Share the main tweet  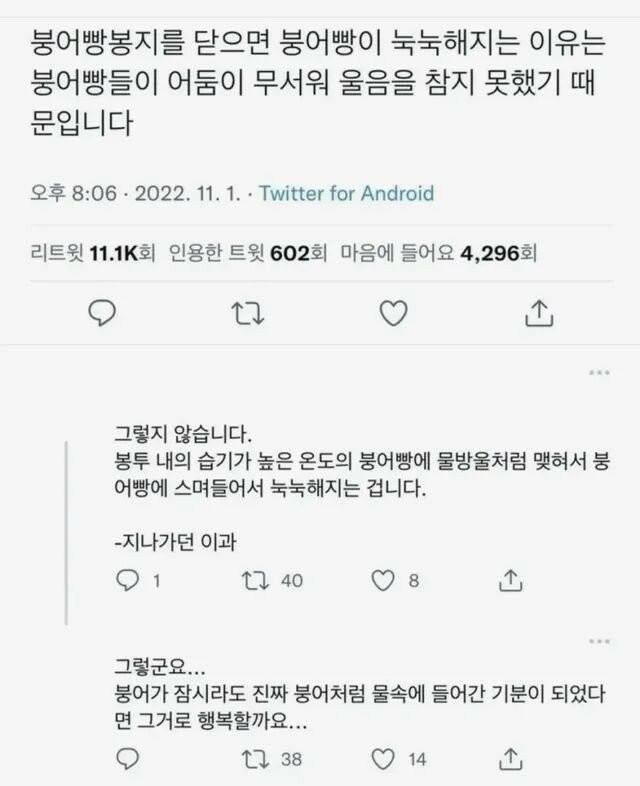[539, 313]
